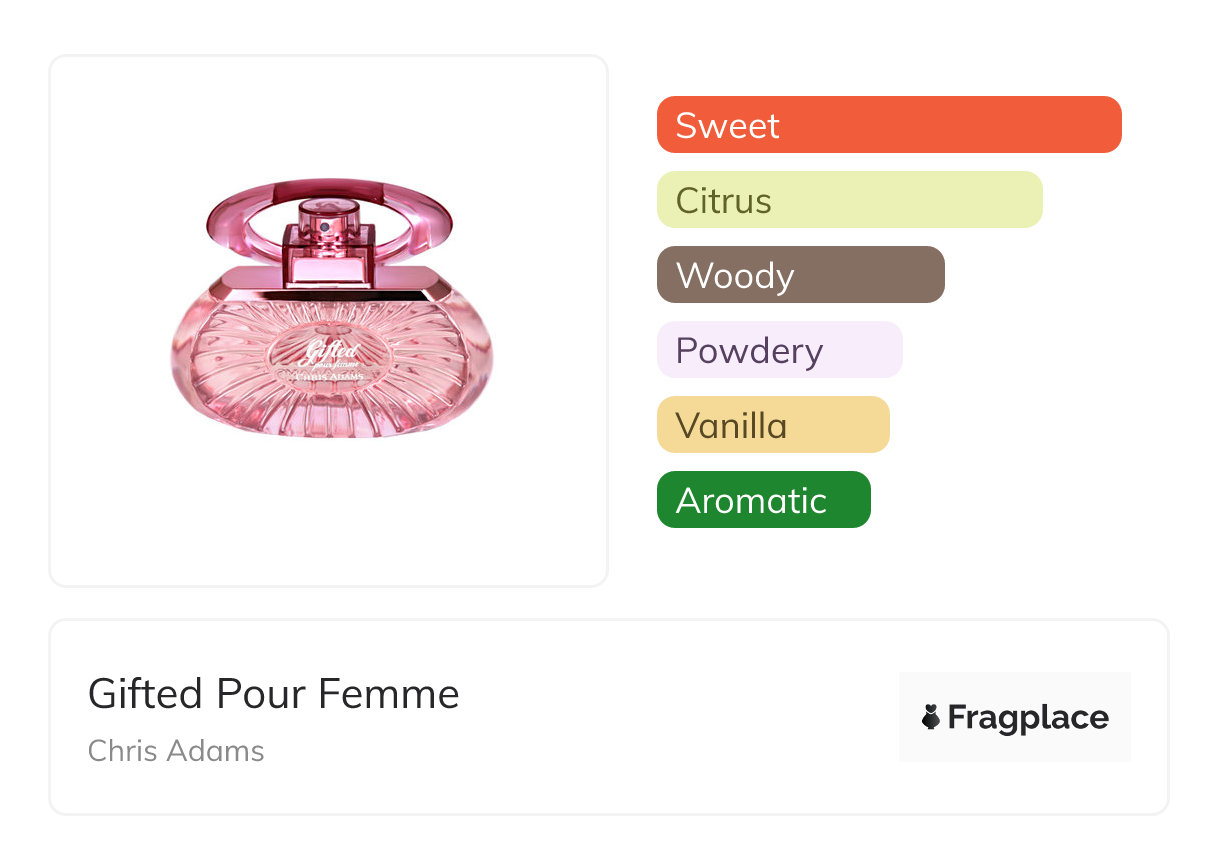The image size is (1218, 864).
Task: Choose the brown Woody accord bar
Action: [x=800, y=275]
